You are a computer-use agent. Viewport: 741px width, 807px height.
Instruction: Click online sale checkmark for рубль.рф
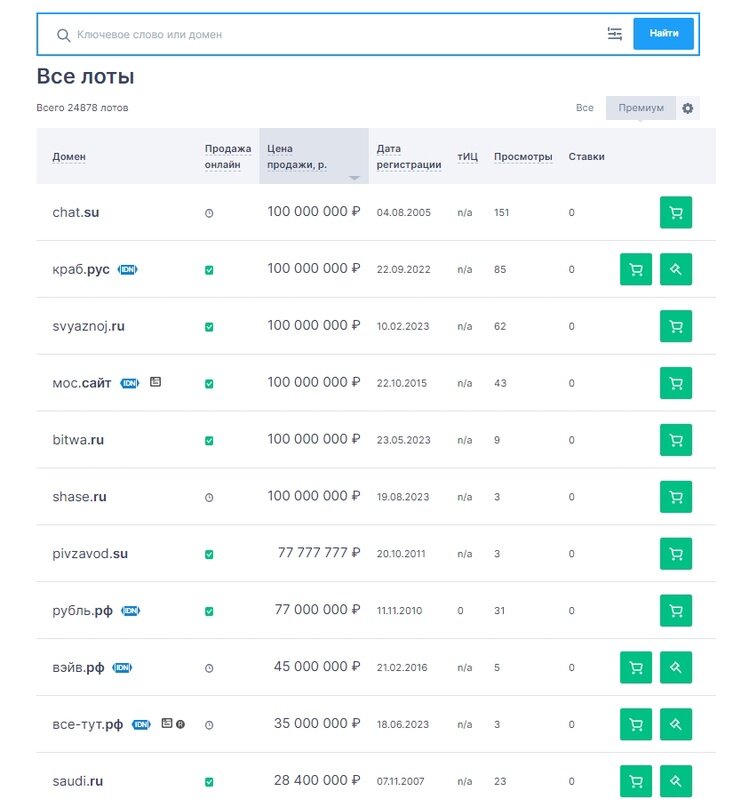tap(209, 611)
